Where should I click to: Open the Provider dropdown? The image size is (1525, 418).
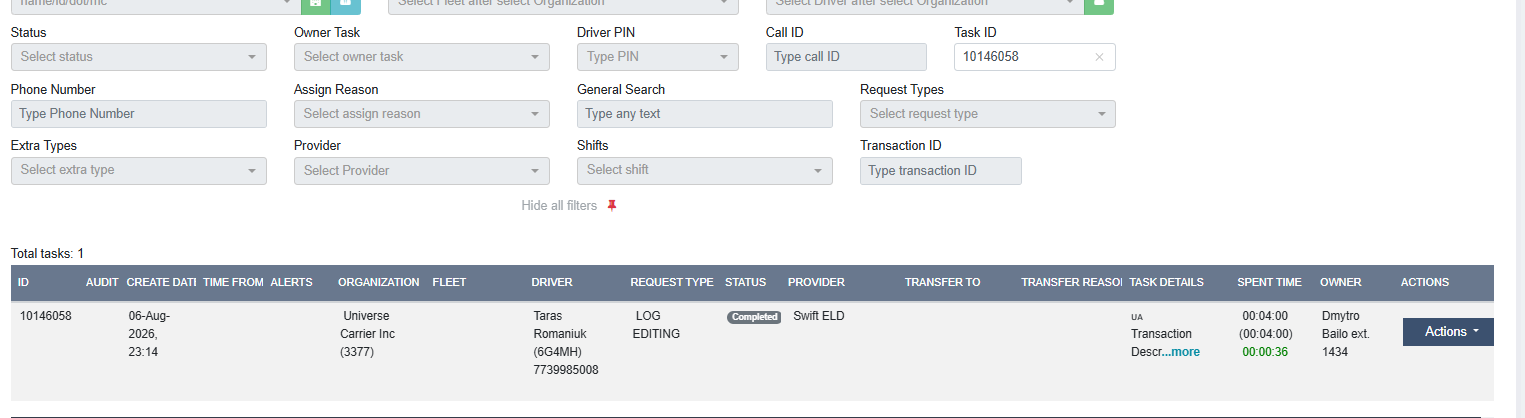422,171
